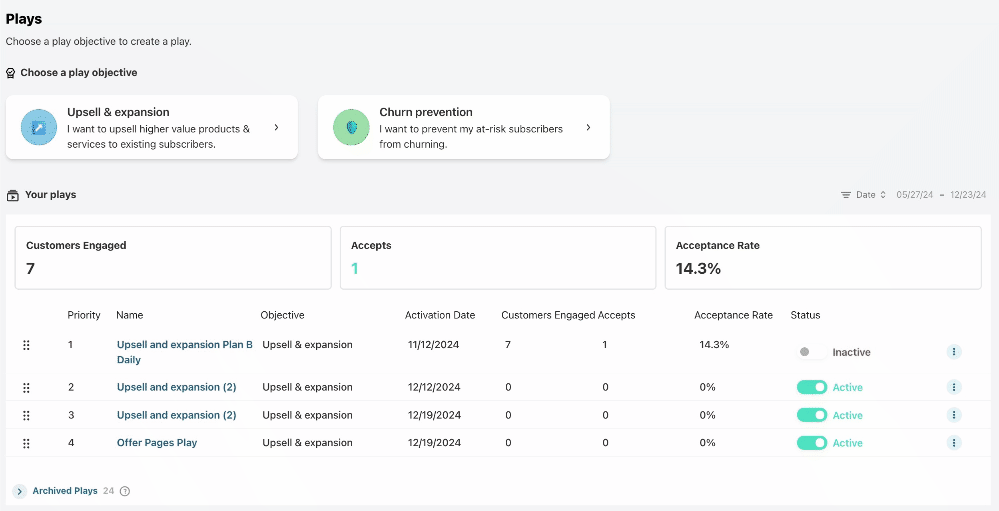The width and height of the screenshot is (999, 511).
Task: Select the Upsell & expansion objective title
Action: tap(119, 112)
